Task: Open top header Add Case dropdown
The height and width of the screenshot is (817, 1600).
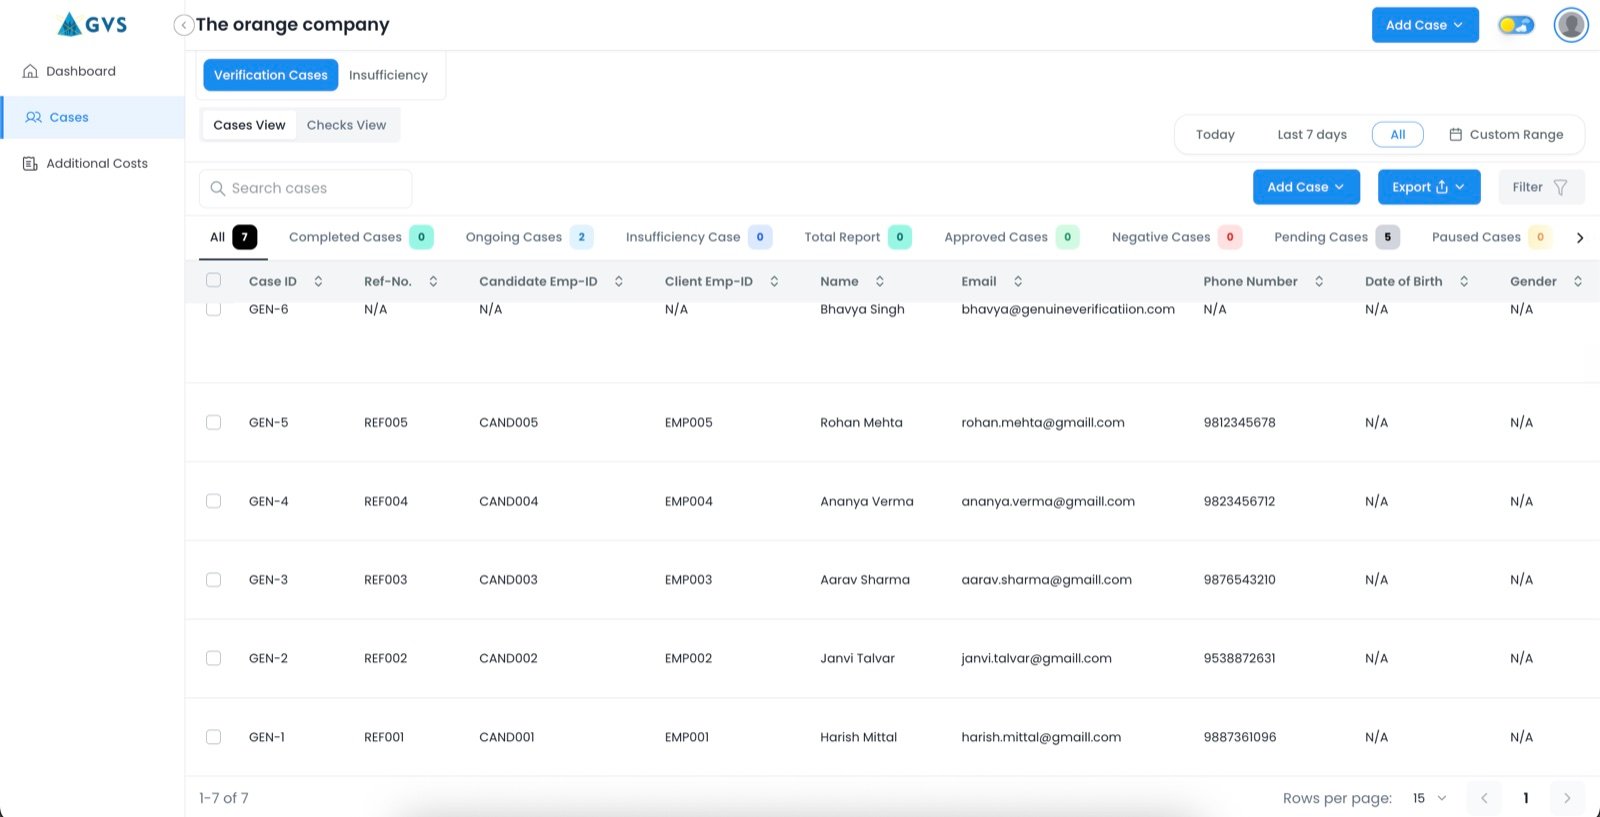Action: coord(1425,25)
